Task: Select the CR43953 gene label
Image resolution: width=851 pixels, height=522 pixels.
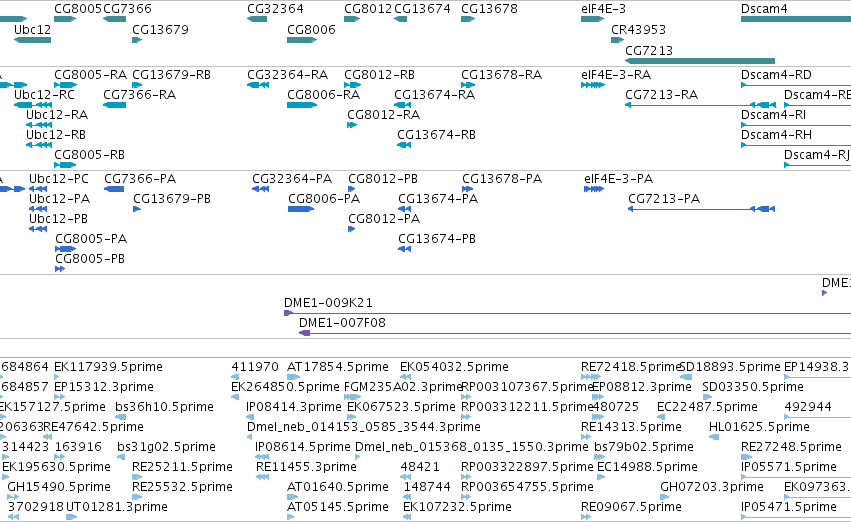Action: (638, 29)
